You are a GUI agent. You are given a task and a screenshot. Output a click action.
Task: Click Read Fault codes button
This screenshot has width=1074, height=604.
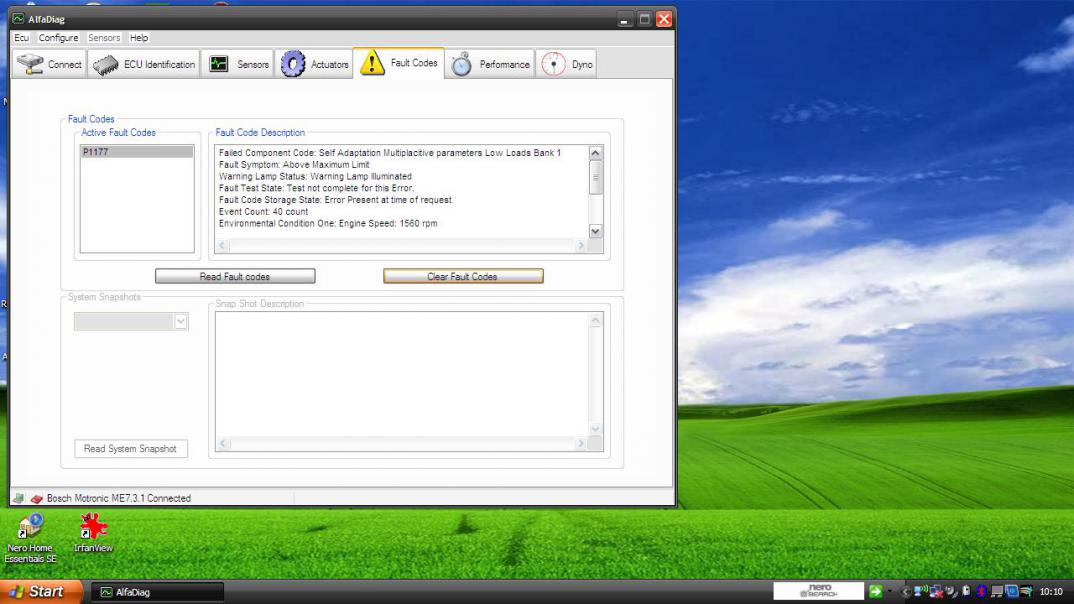(x=235, y=276)
